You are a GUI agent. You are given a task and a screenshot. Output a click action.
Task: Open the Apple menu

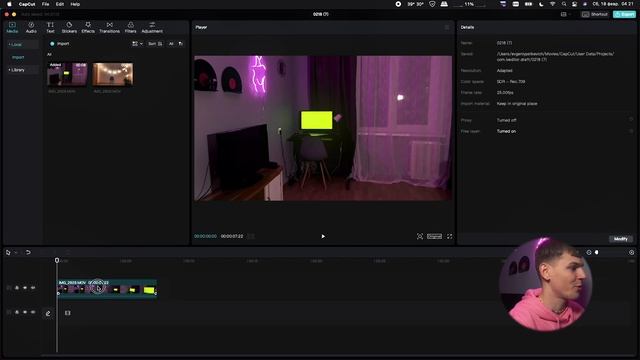tap(9, 4)
